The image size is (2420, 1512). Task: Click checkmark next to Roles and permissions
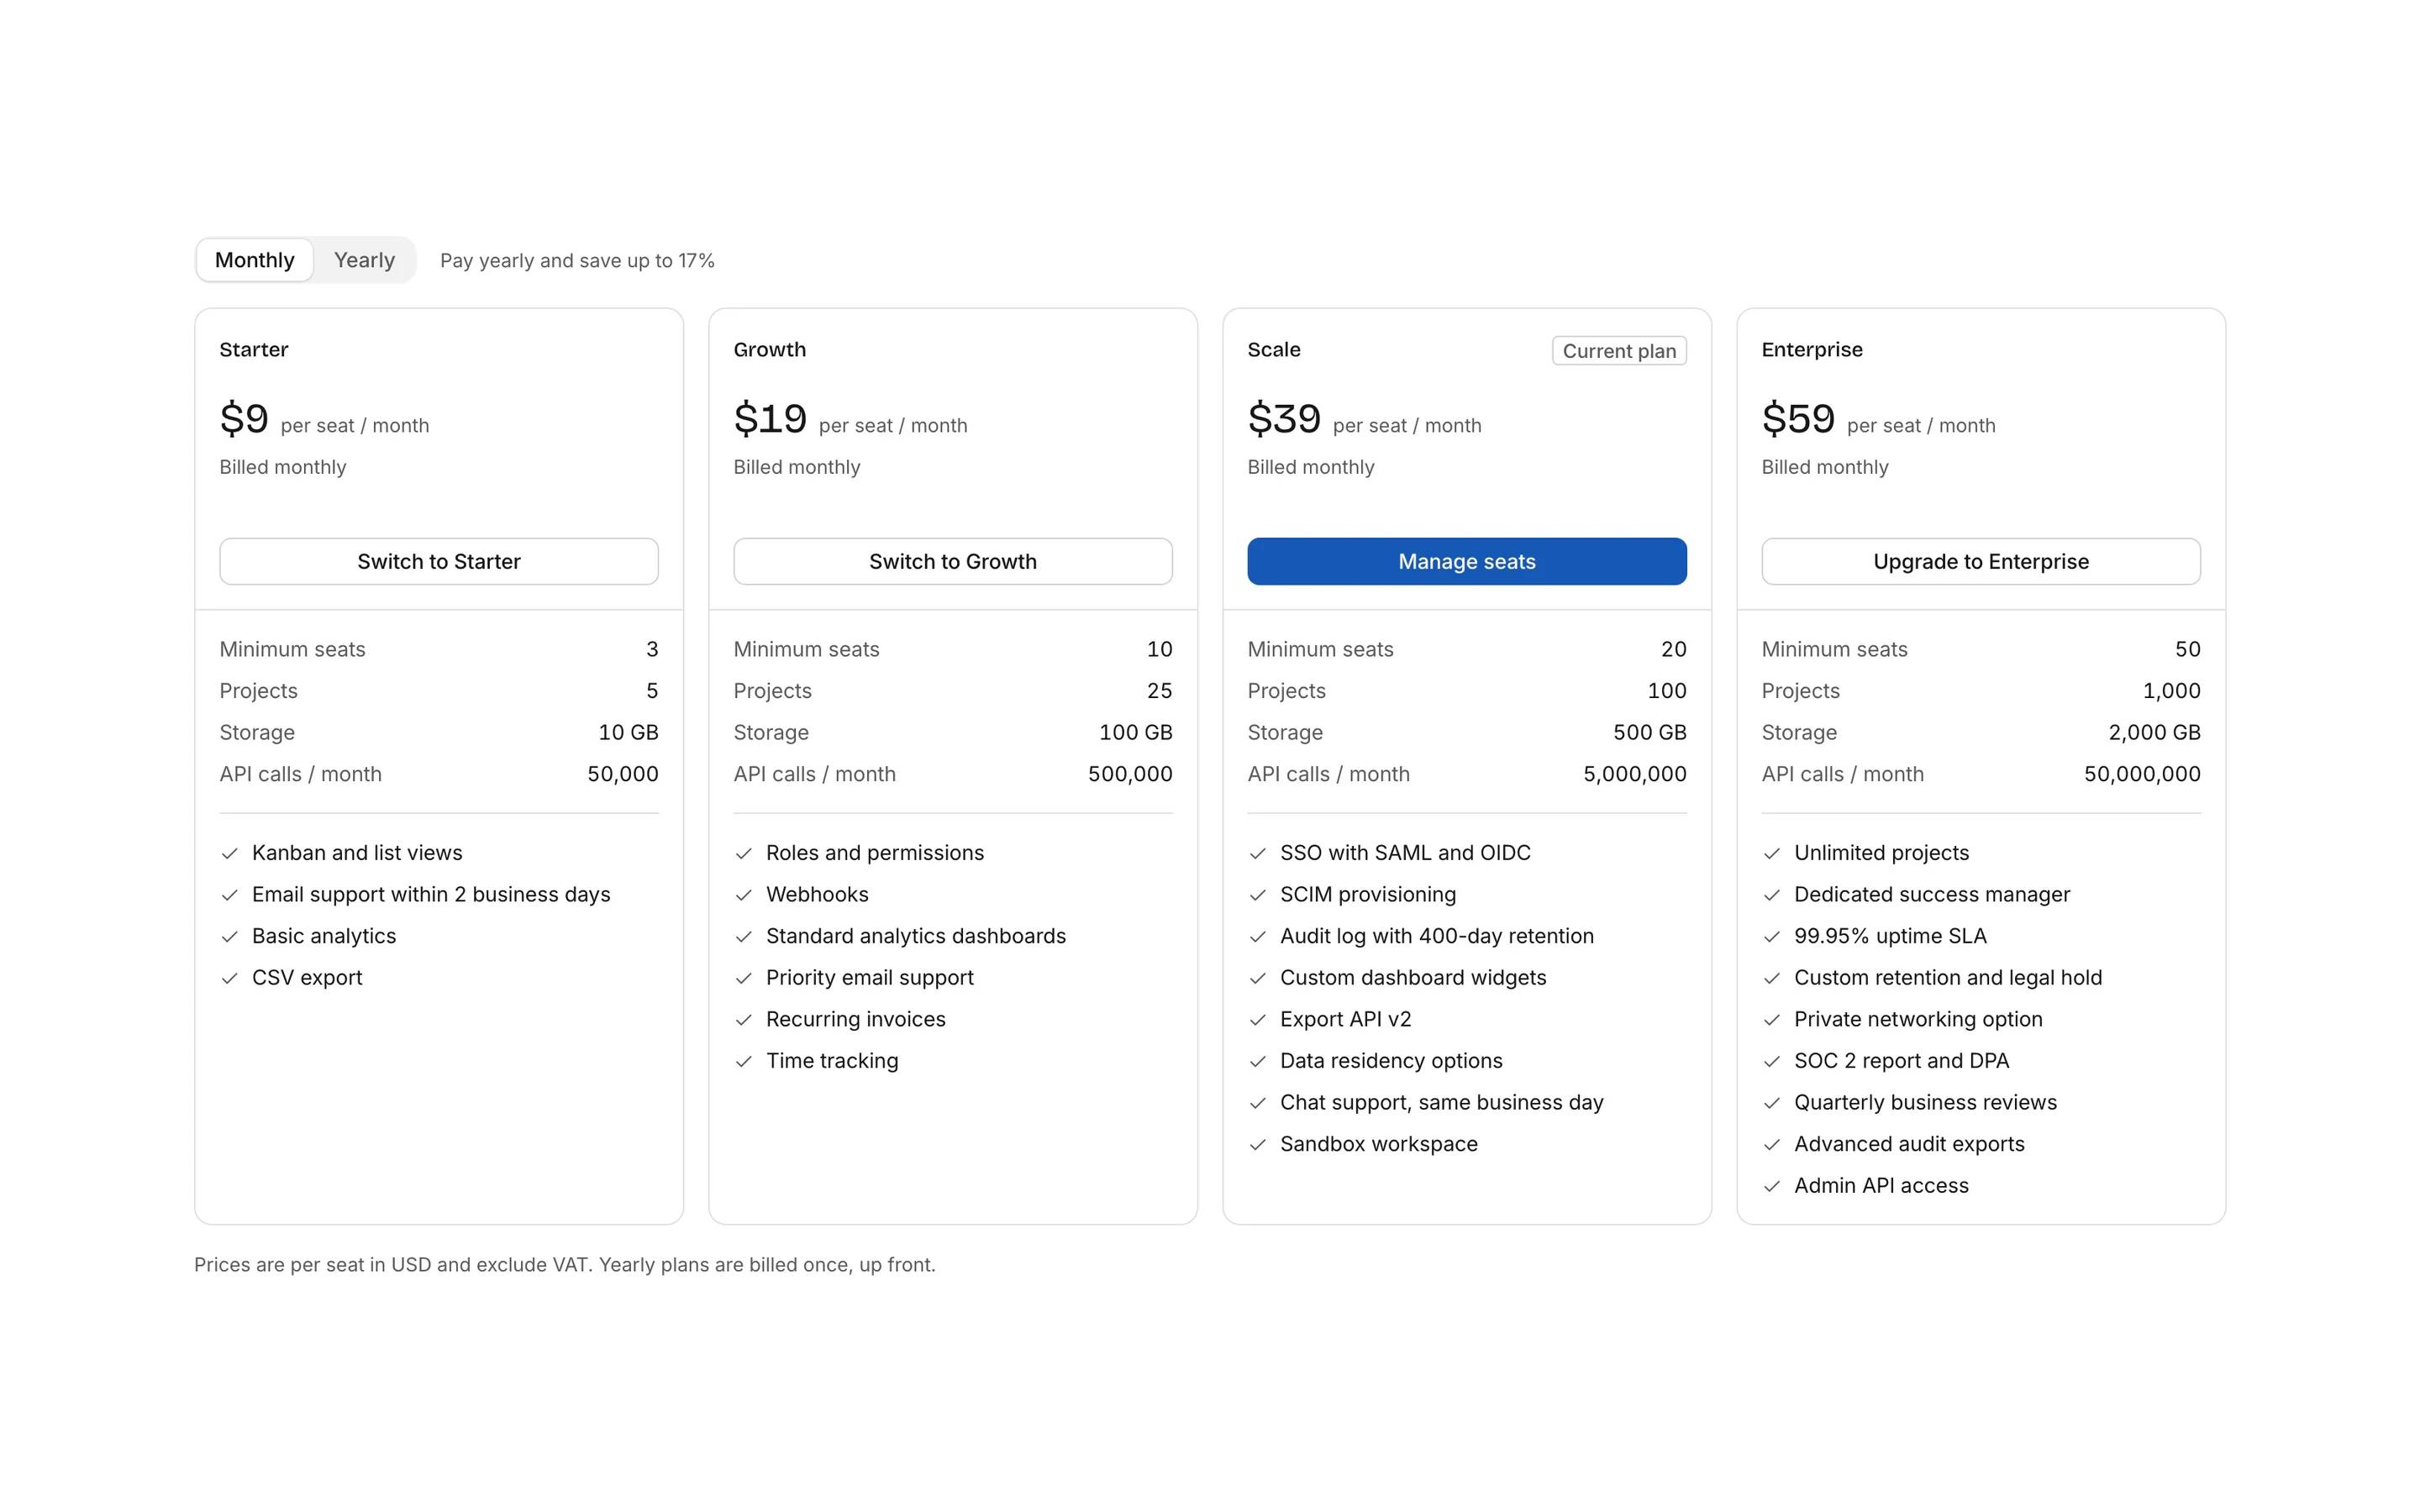coord(743,854)
